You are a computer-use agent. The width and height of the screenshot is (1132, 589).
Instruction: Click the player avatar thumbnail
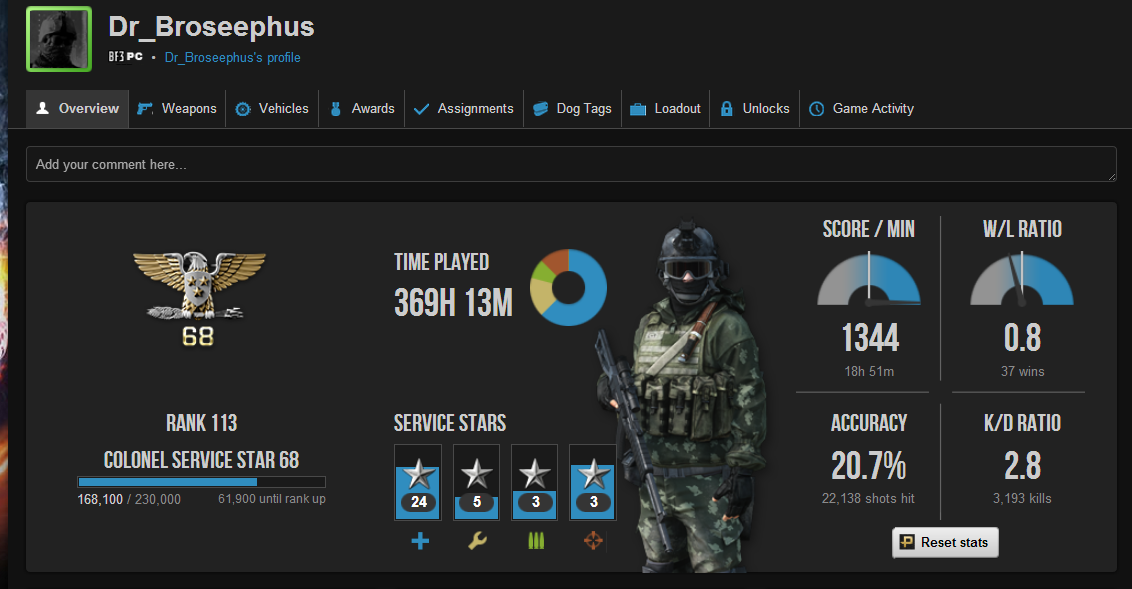pos(59,39)
